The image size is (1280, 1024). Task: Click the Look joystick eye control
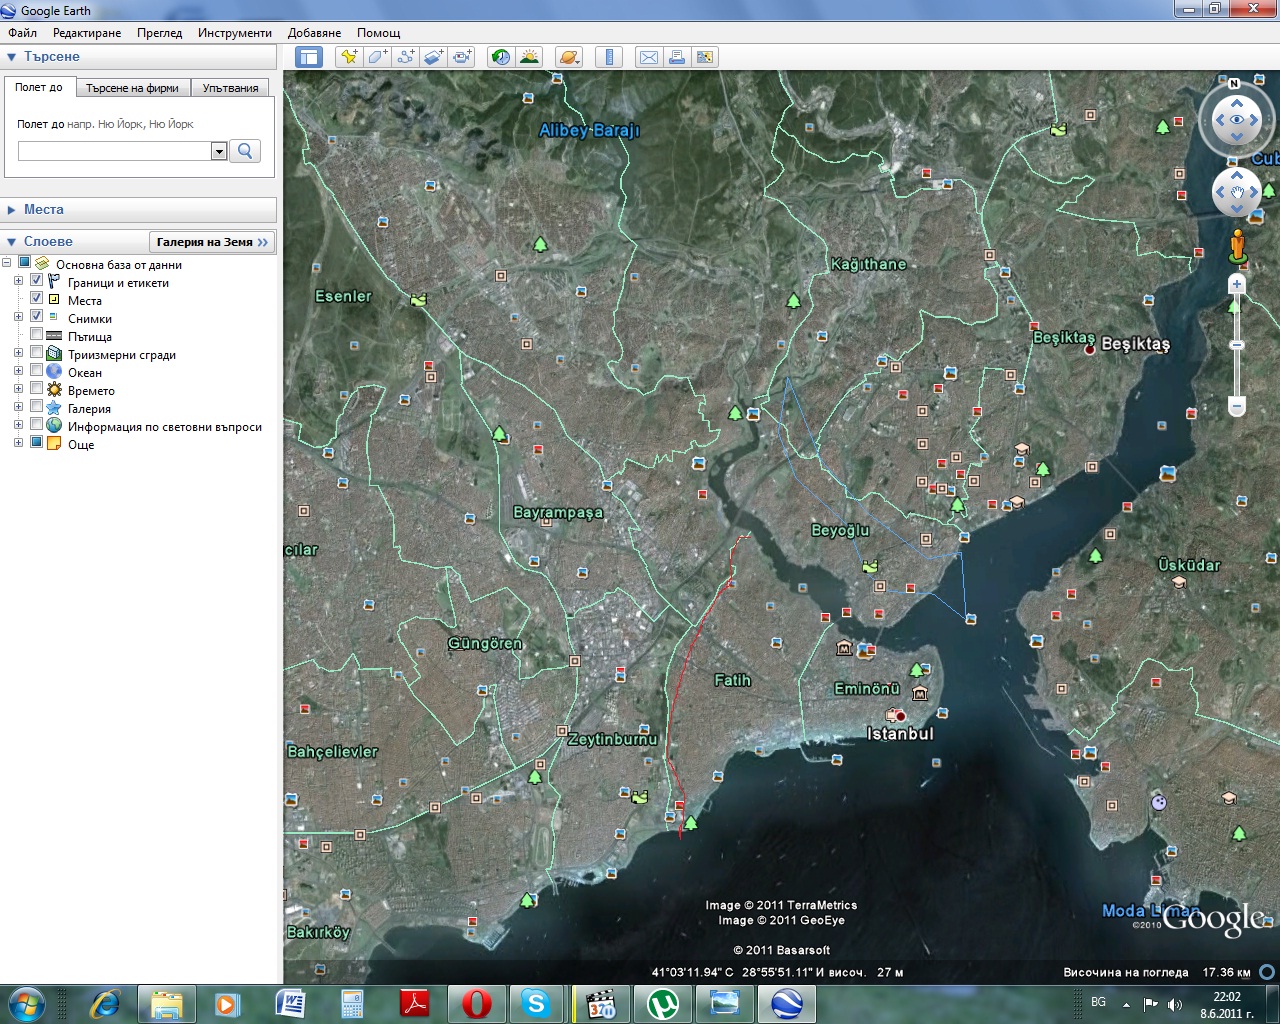(x=1237, y=120)
